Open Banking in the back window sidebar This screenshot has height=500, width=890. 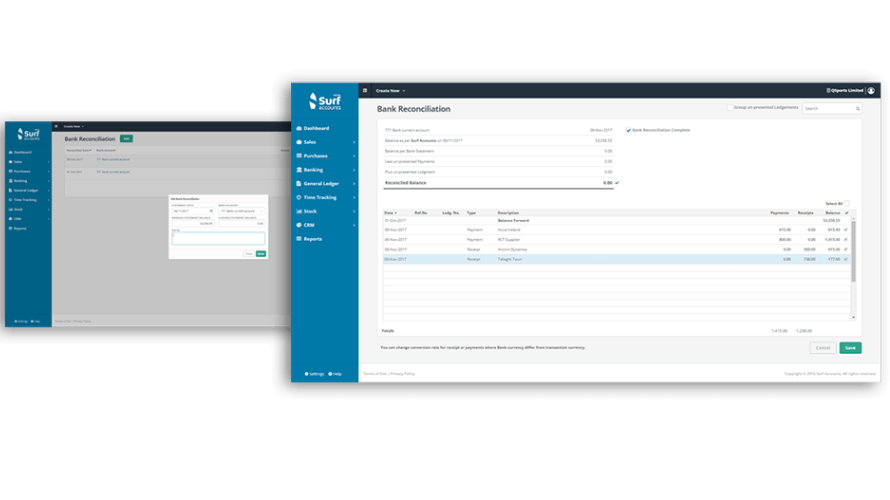click(20, 181)
